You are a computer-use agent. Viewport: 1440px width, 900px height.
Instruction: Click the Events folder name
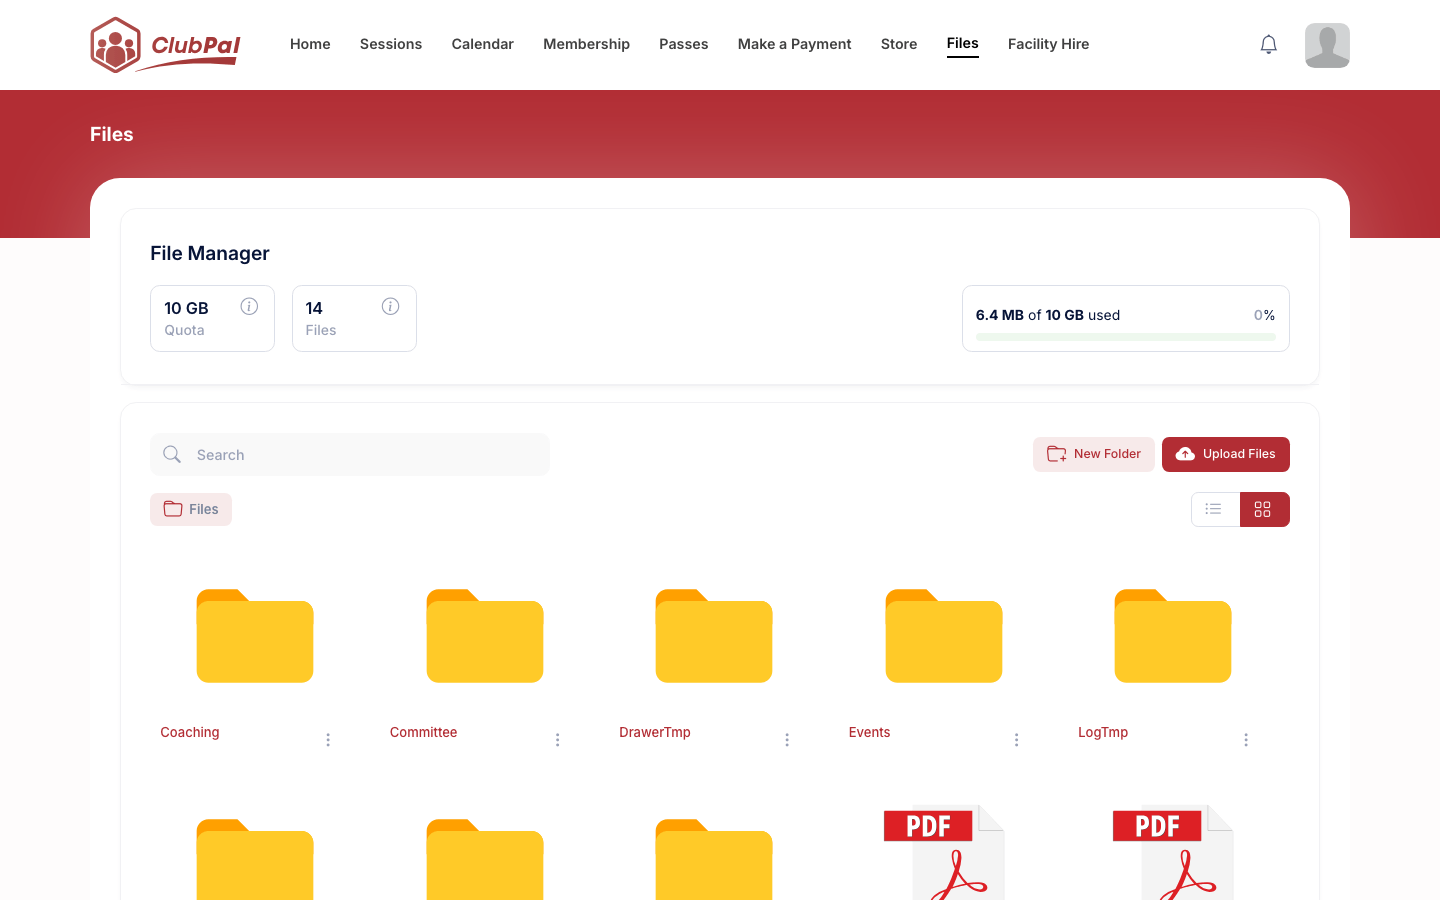coord(869,732)
